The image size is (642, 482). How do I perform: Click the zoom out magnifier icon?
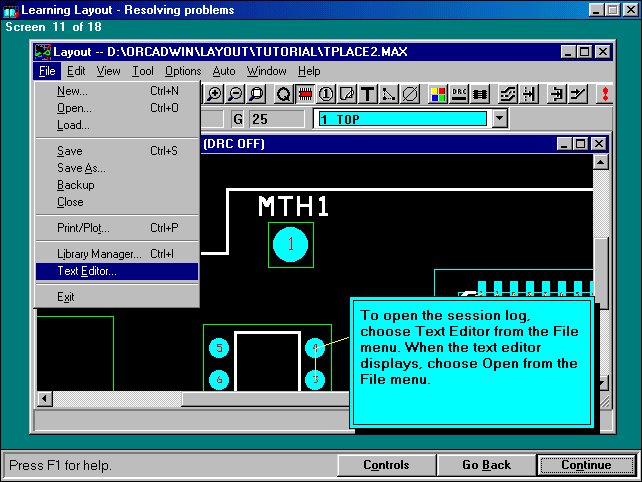234,94
